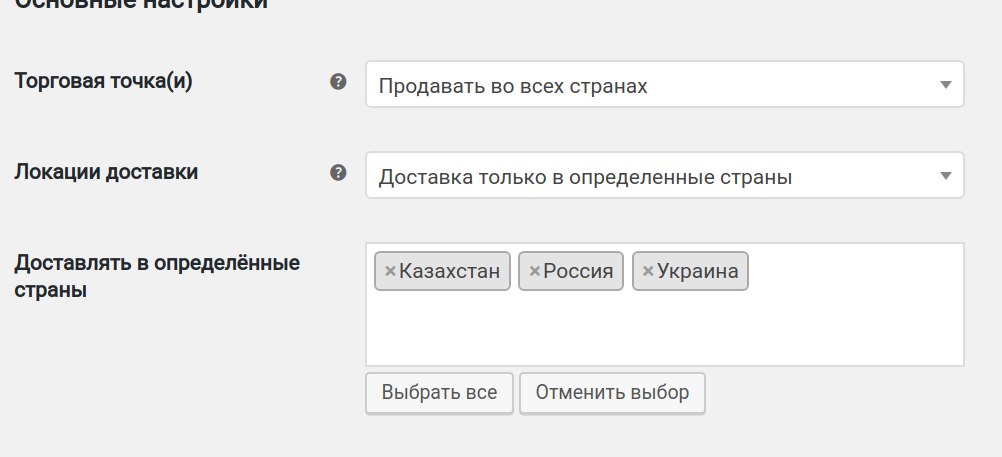This screenshot has height=457, width=1002.
Task: Click the gap between Россия and Украина tags
Action: point(629,271)
